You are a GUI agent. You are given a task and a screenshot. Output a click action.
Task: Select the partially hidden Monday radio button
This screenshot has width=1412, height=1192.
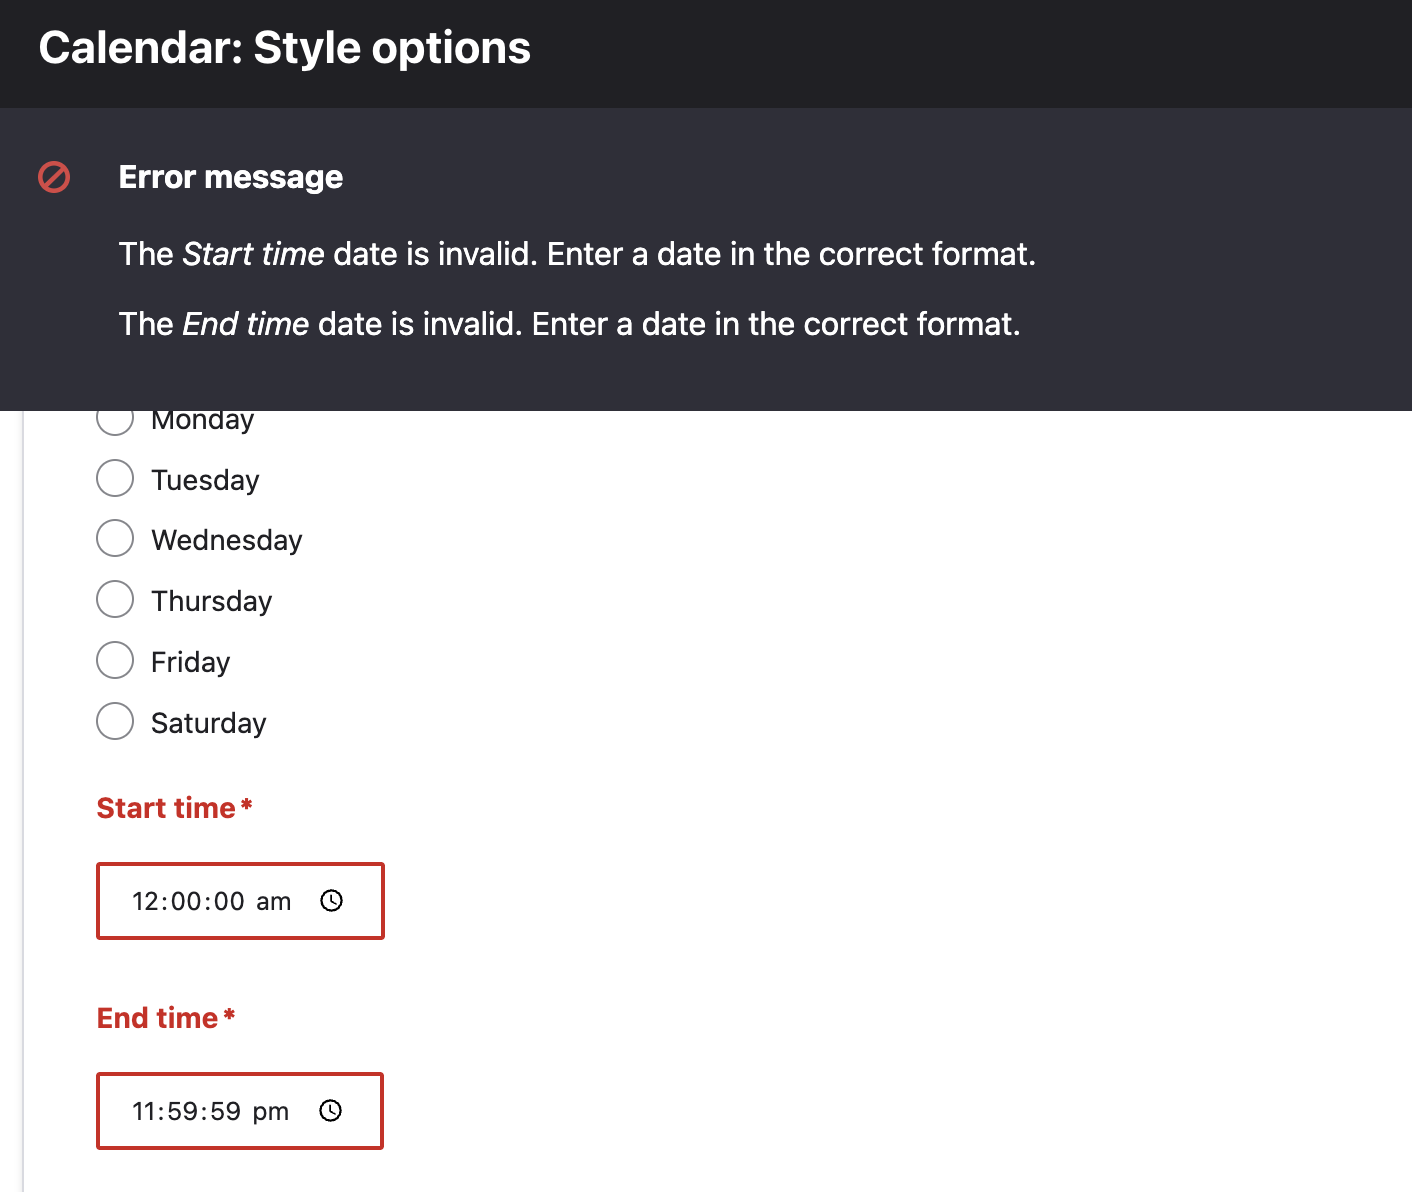click(x=115, y=421)
